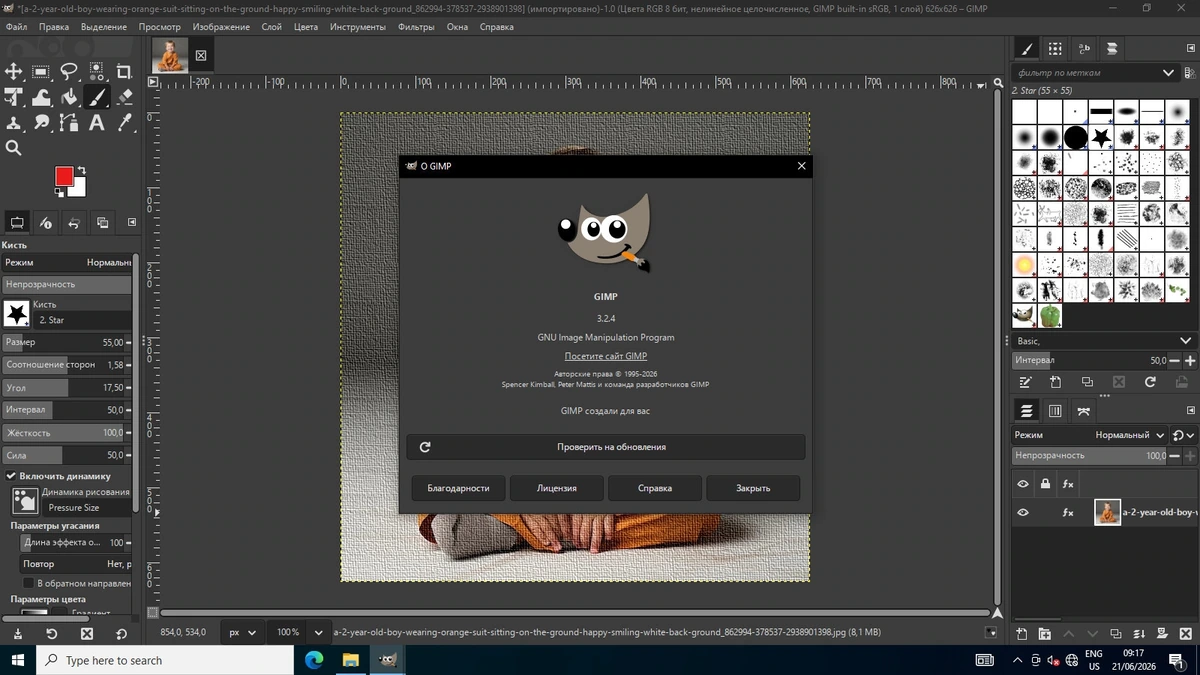Select the Zoom magnifier tool

(14, 148)
